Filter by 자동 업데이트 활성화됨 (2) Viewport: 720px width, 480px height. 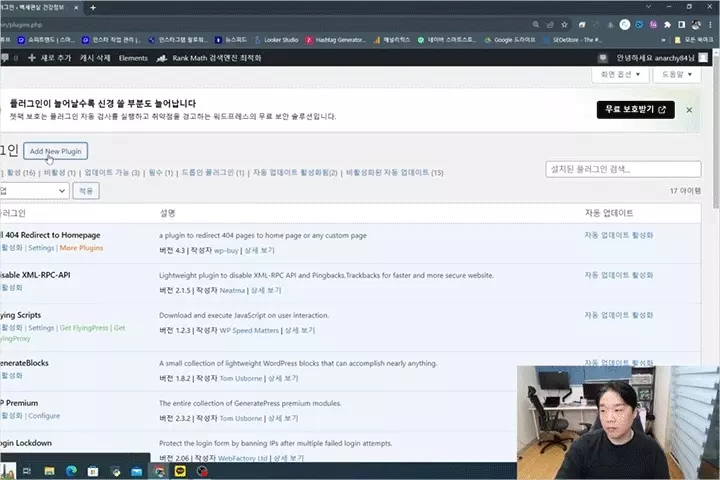tap(295, 173)
